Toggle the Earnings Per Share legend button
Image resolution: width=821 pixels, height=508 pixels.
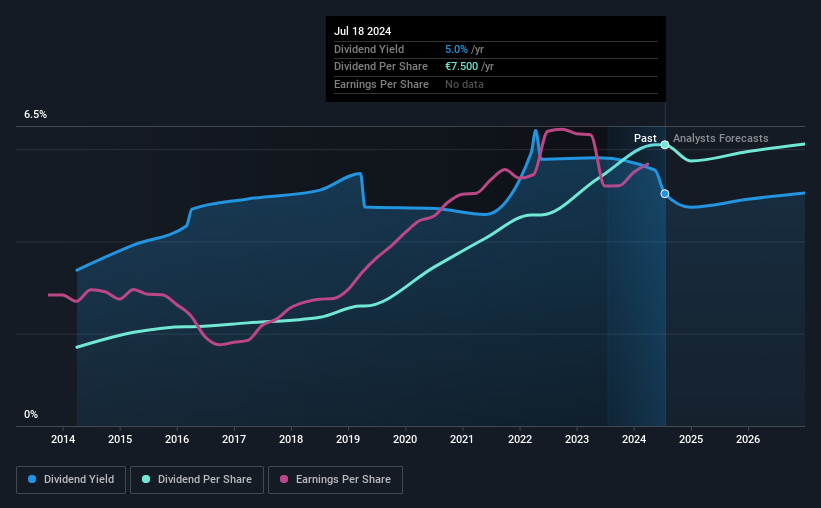[x=335, y=480]
